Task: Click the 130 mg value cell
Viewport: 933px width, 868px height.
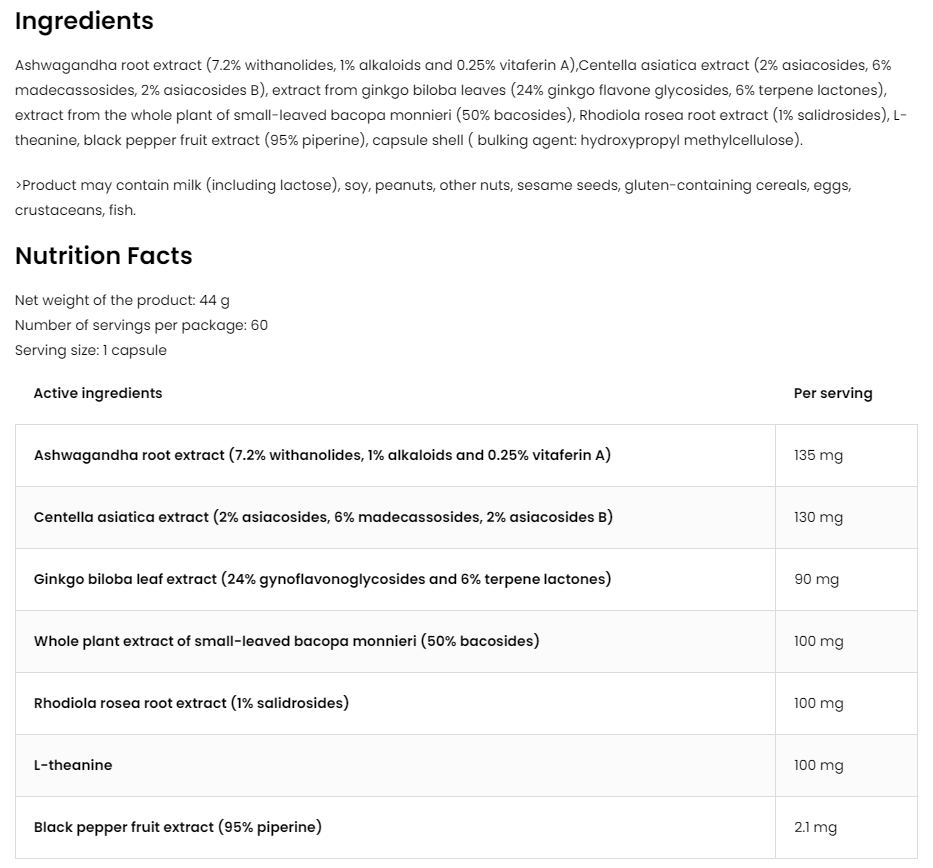Action: coord(818,517)
